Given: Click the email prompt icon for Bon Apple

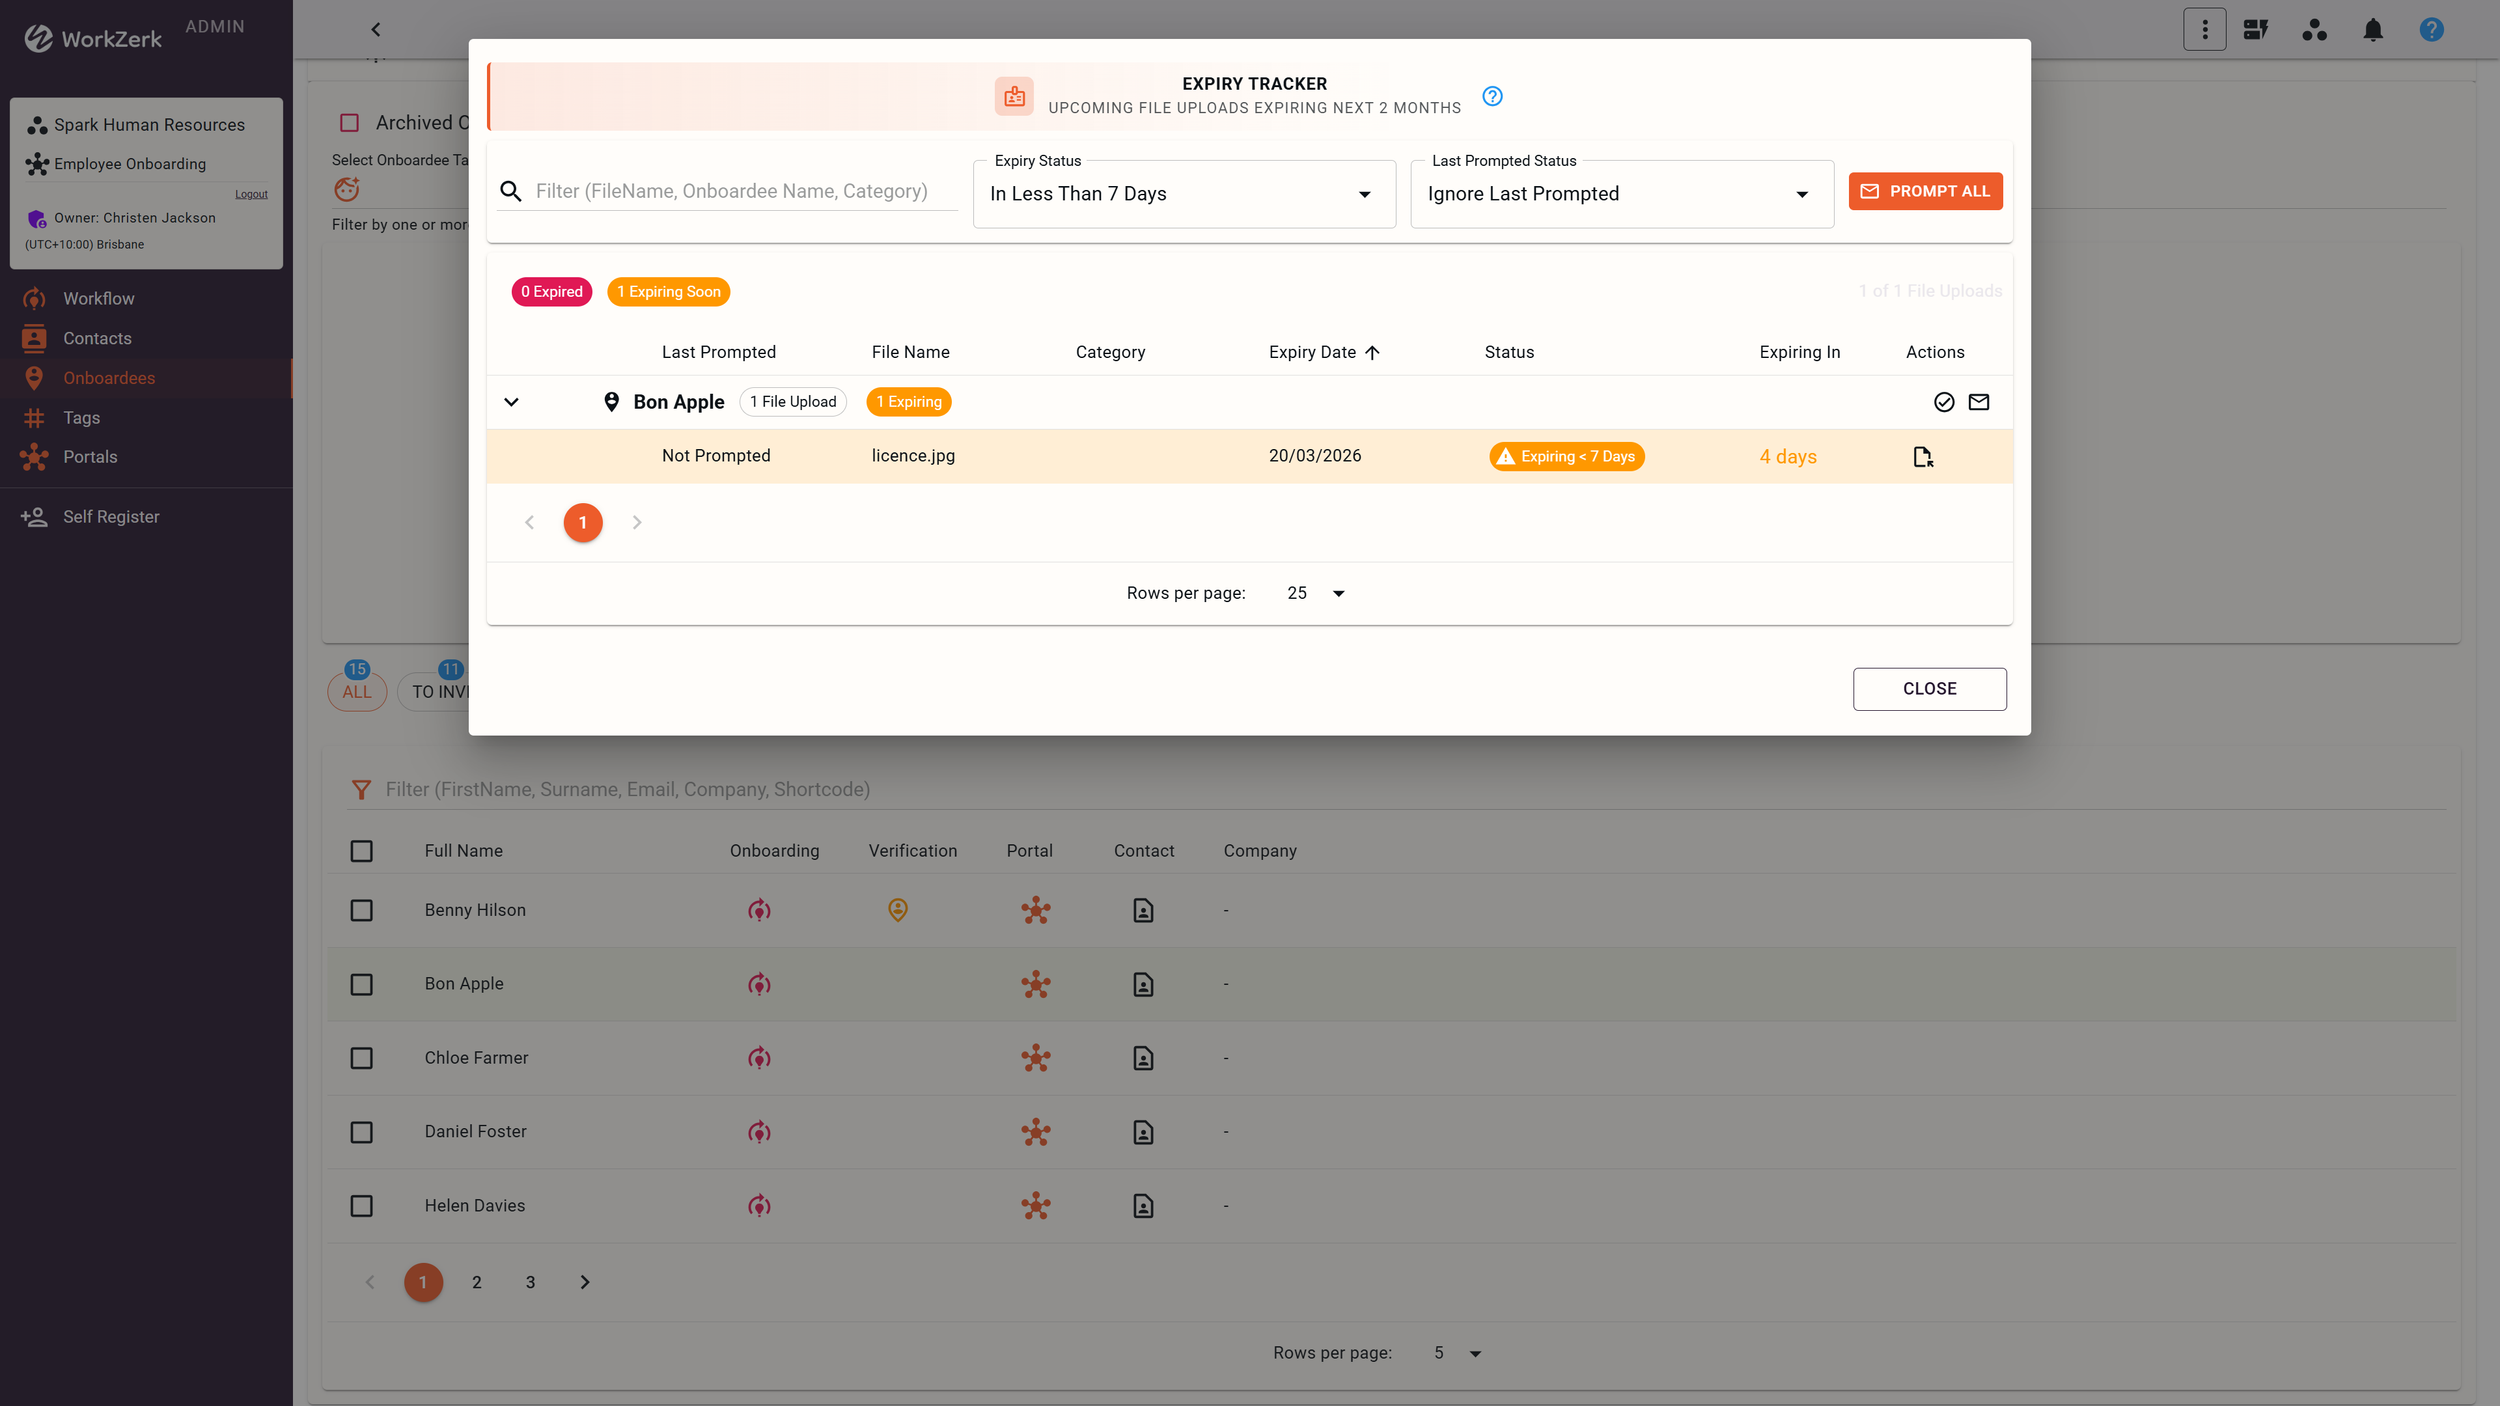Looking at the screenshot, I should tap(1978, 402).
